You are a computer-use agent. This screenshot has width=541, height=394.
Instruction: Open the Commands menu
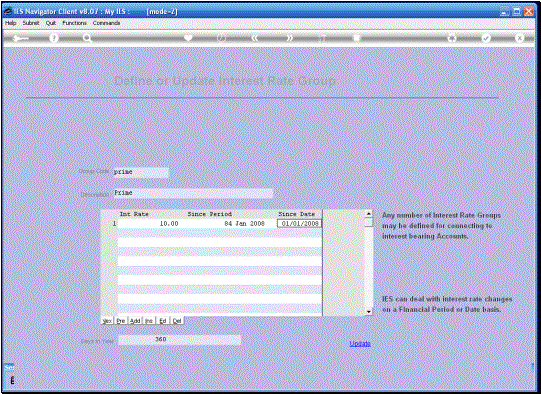click(x=106, y=23)
